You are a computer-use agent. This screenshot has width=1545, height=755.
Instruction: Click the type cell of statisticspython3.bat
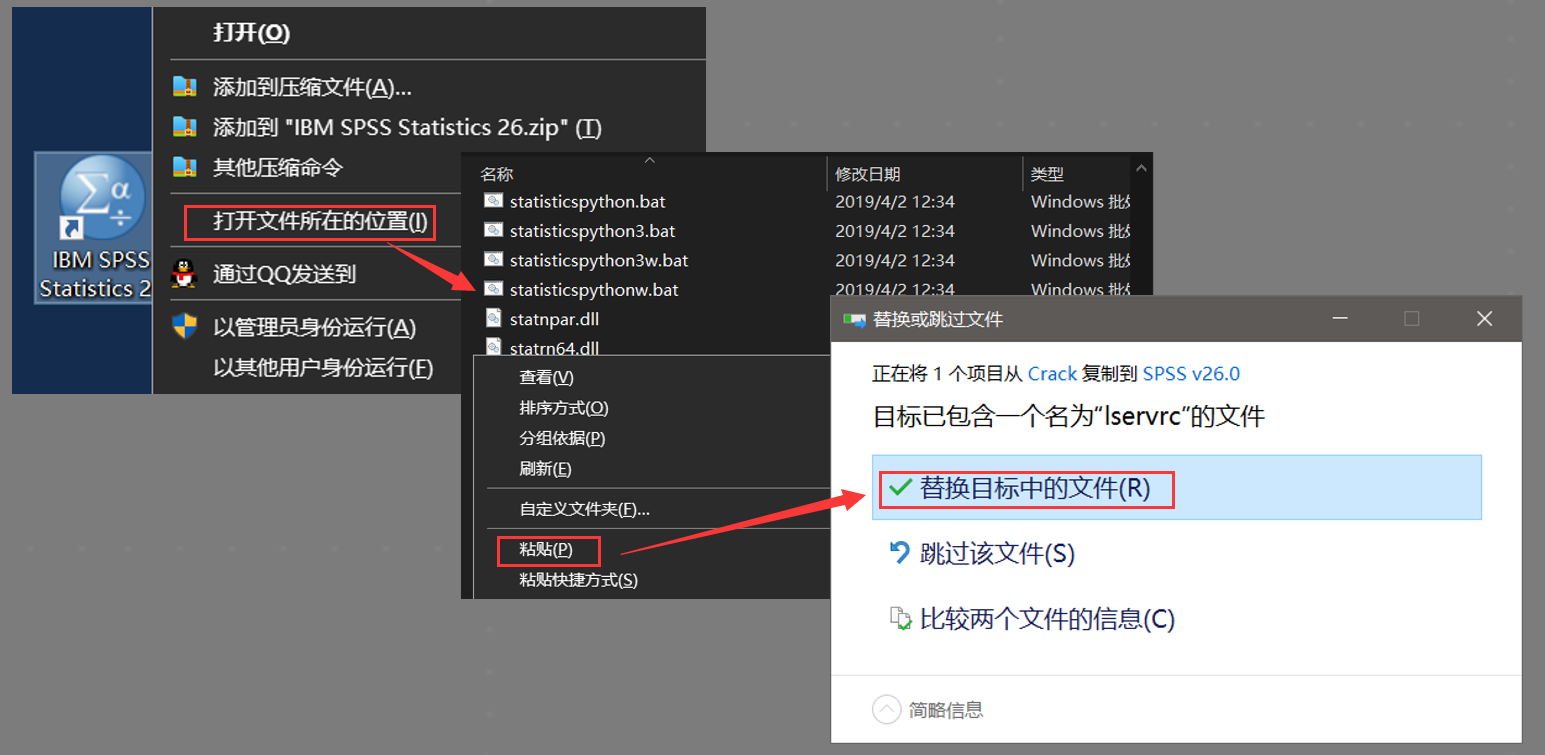pyautogui.click(x=1081, y=231)
